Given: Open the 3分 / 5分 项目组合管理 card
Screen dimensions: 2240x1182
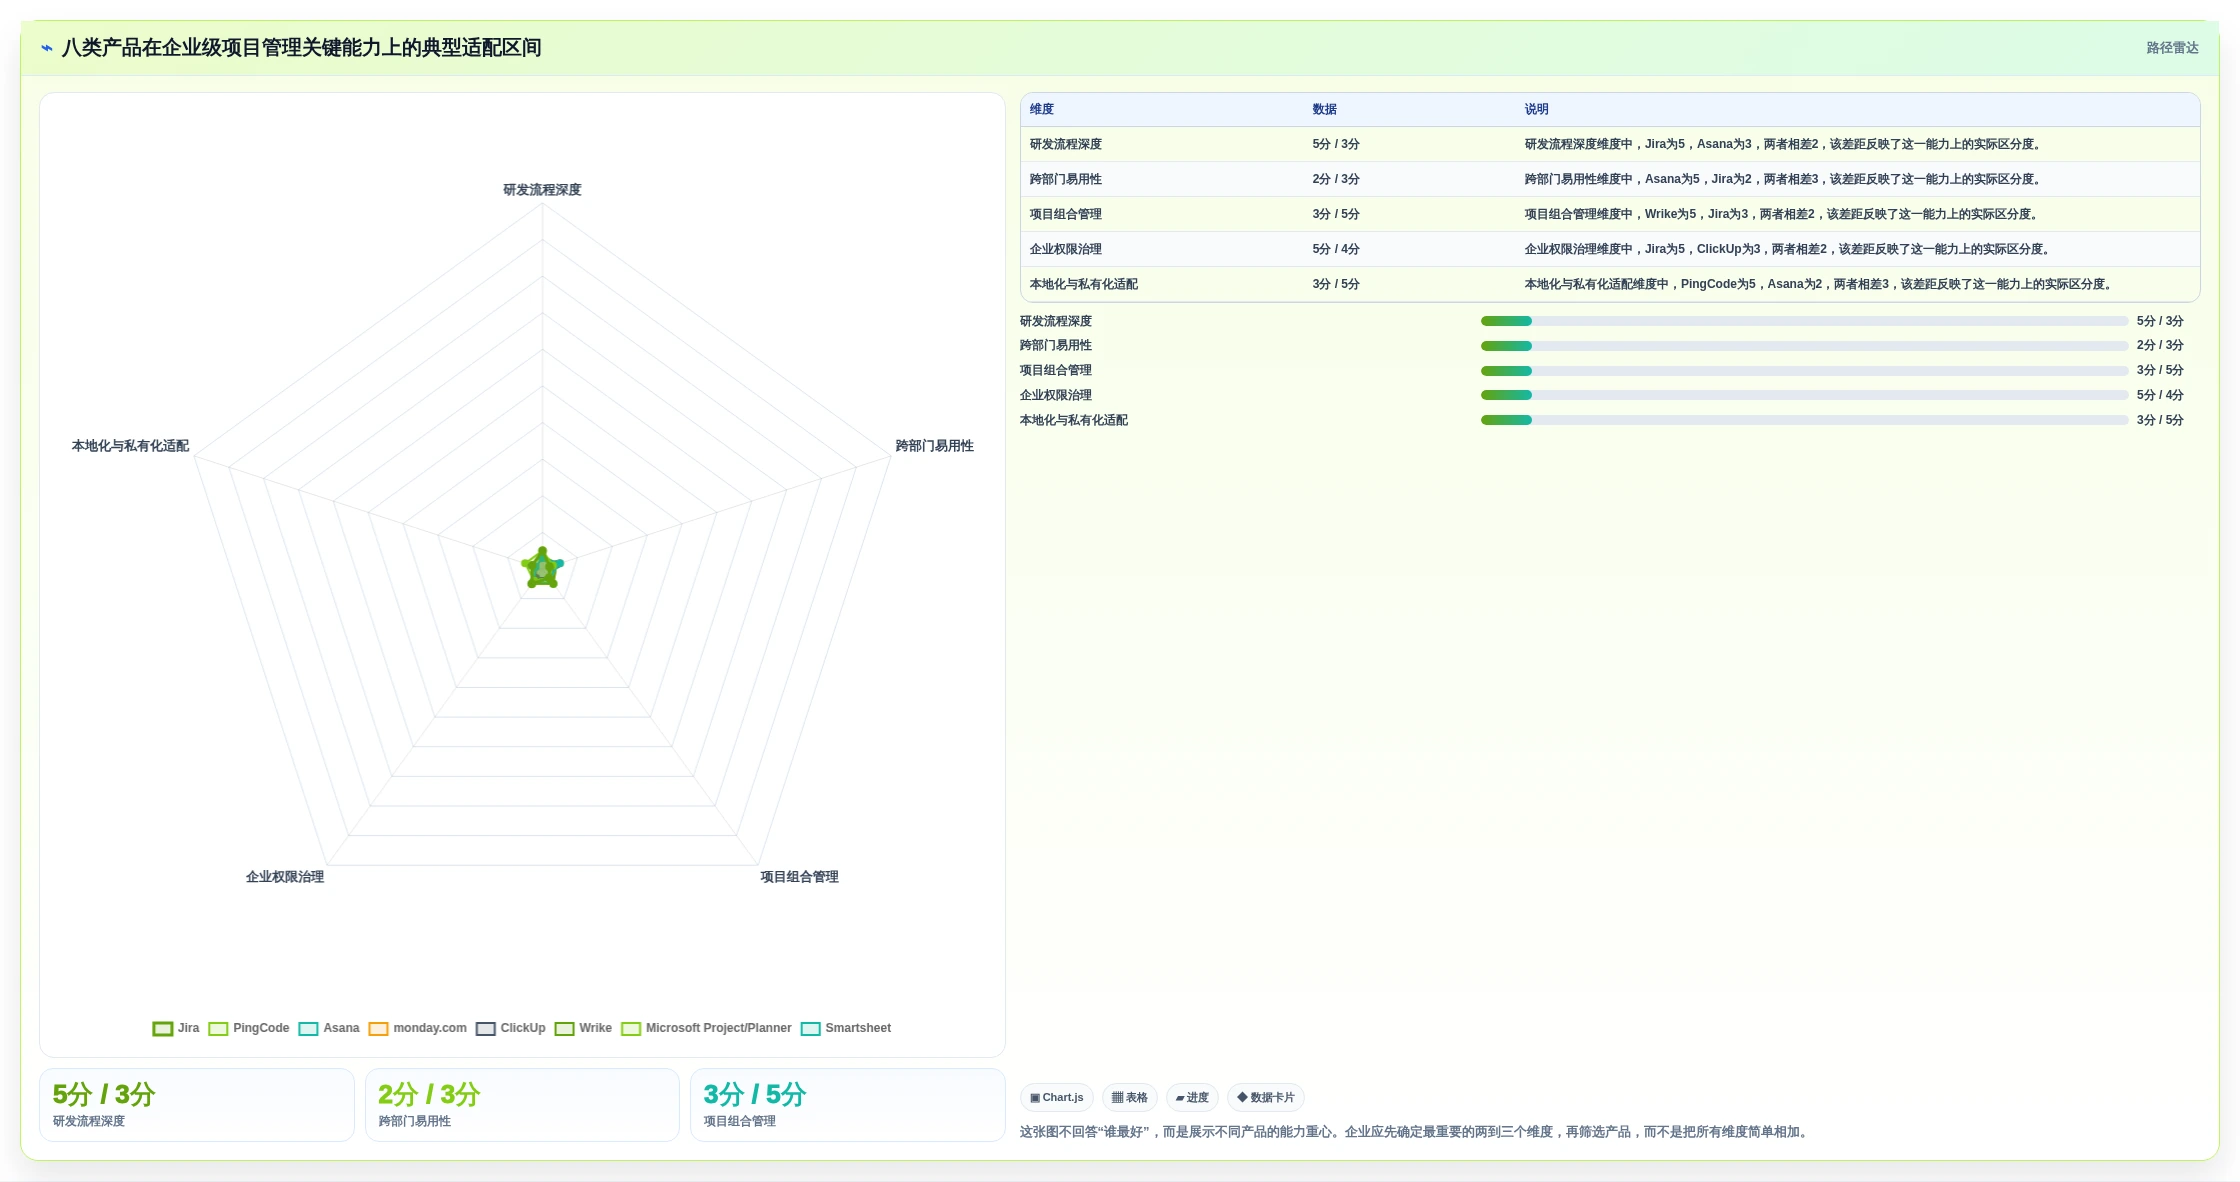Looking at the screenshot, I should point(848,1105).
